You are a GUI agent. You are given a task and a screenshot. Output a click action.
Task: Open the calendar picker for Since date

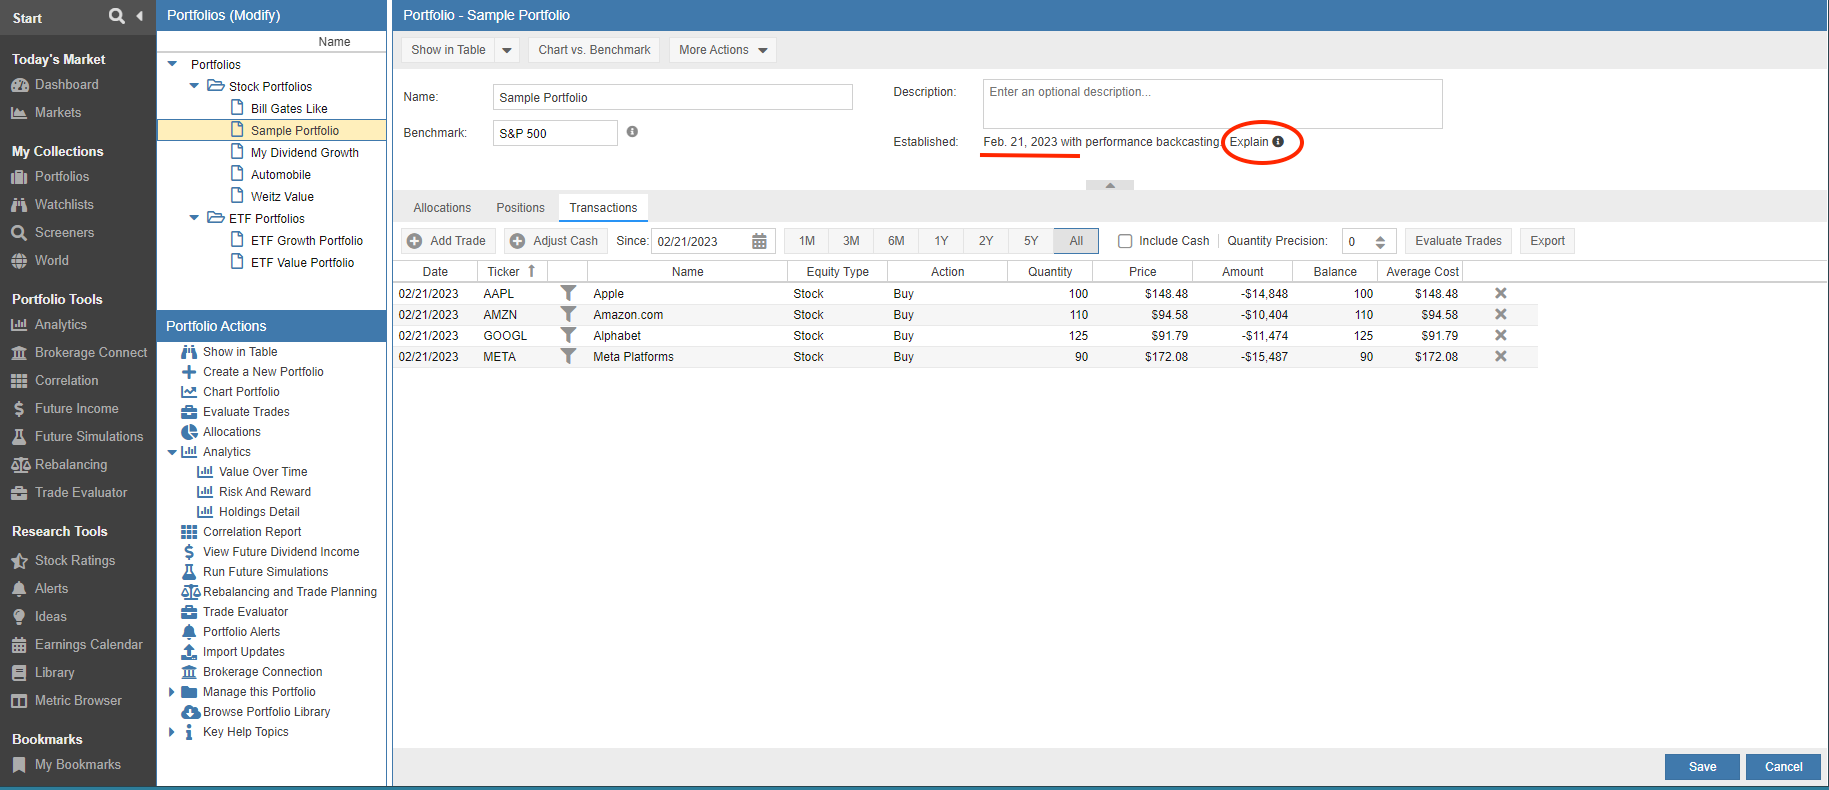coord(759,241)
